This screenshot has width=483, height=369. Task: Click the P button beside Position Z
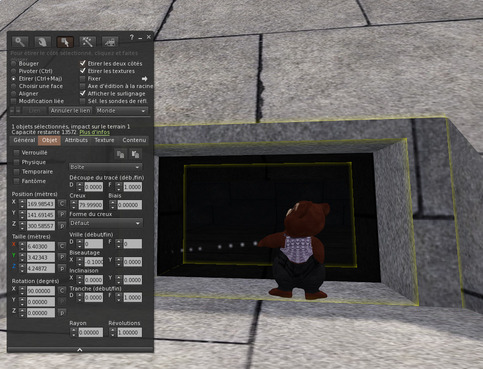coord(62,226)
